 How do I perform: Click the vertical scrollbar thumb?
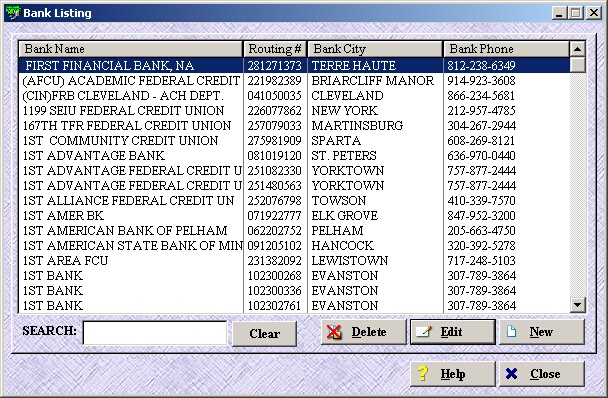click(x=577, y=65)
